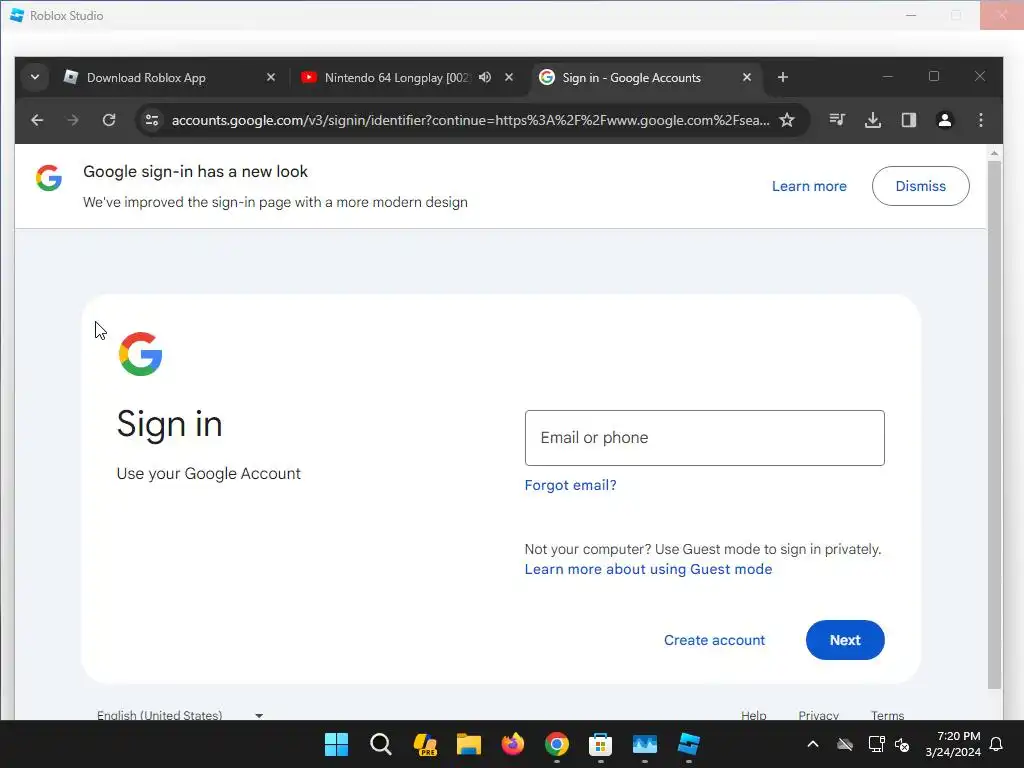Show hidden system tray icons
Image resolution: width=1024 pixels, height=768 pixels.
tap(813, 744)
